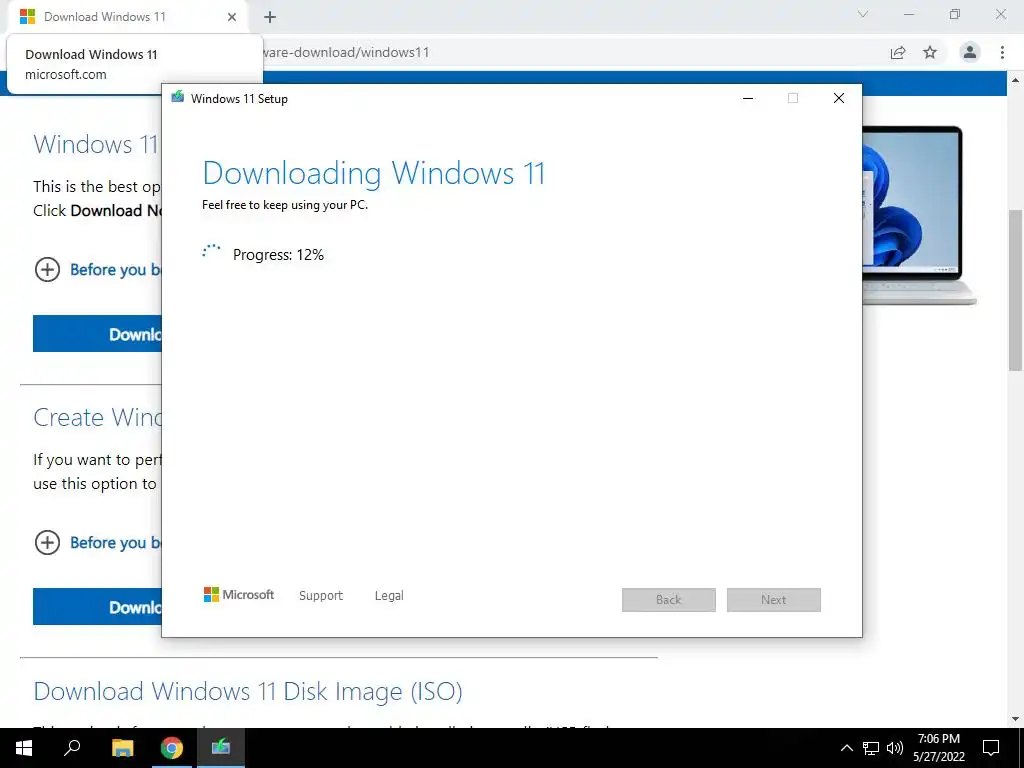Screen dimensions: 1024x768
Task: Open taskbar Search
Action: click(x=72, y=748)
